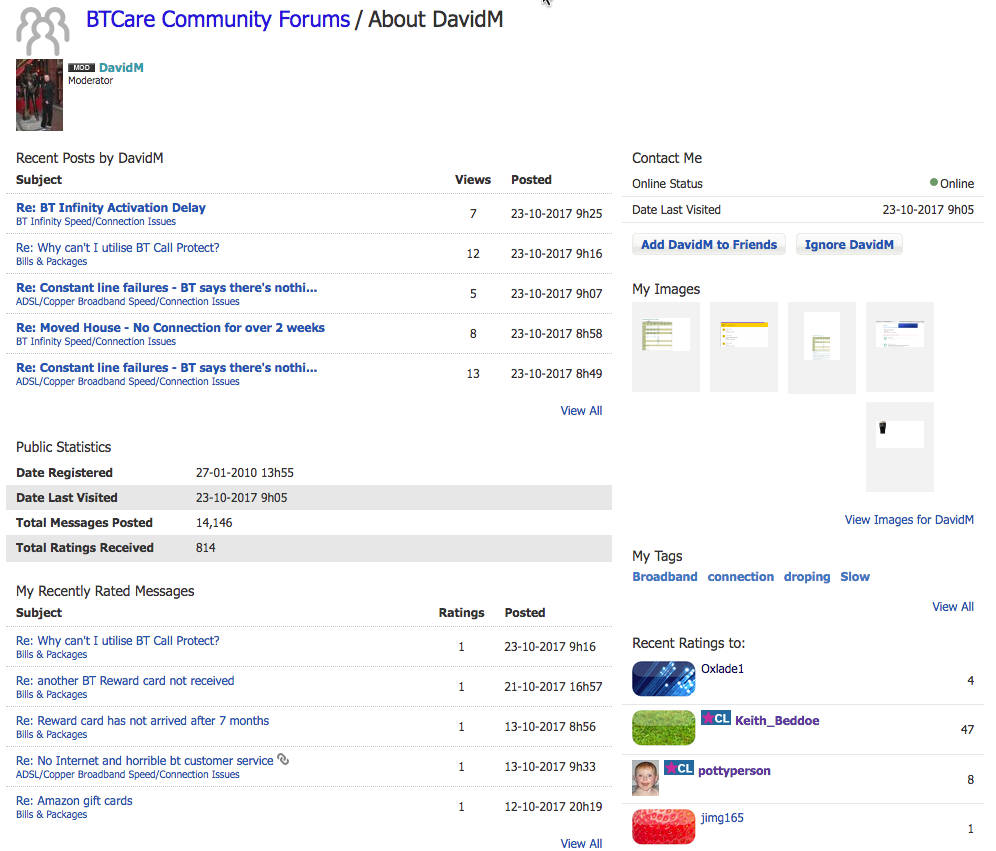The height and width of the screenshot is (851, 996).
Task: Click the community people icon at top left
Action: [x=43, y=30]
